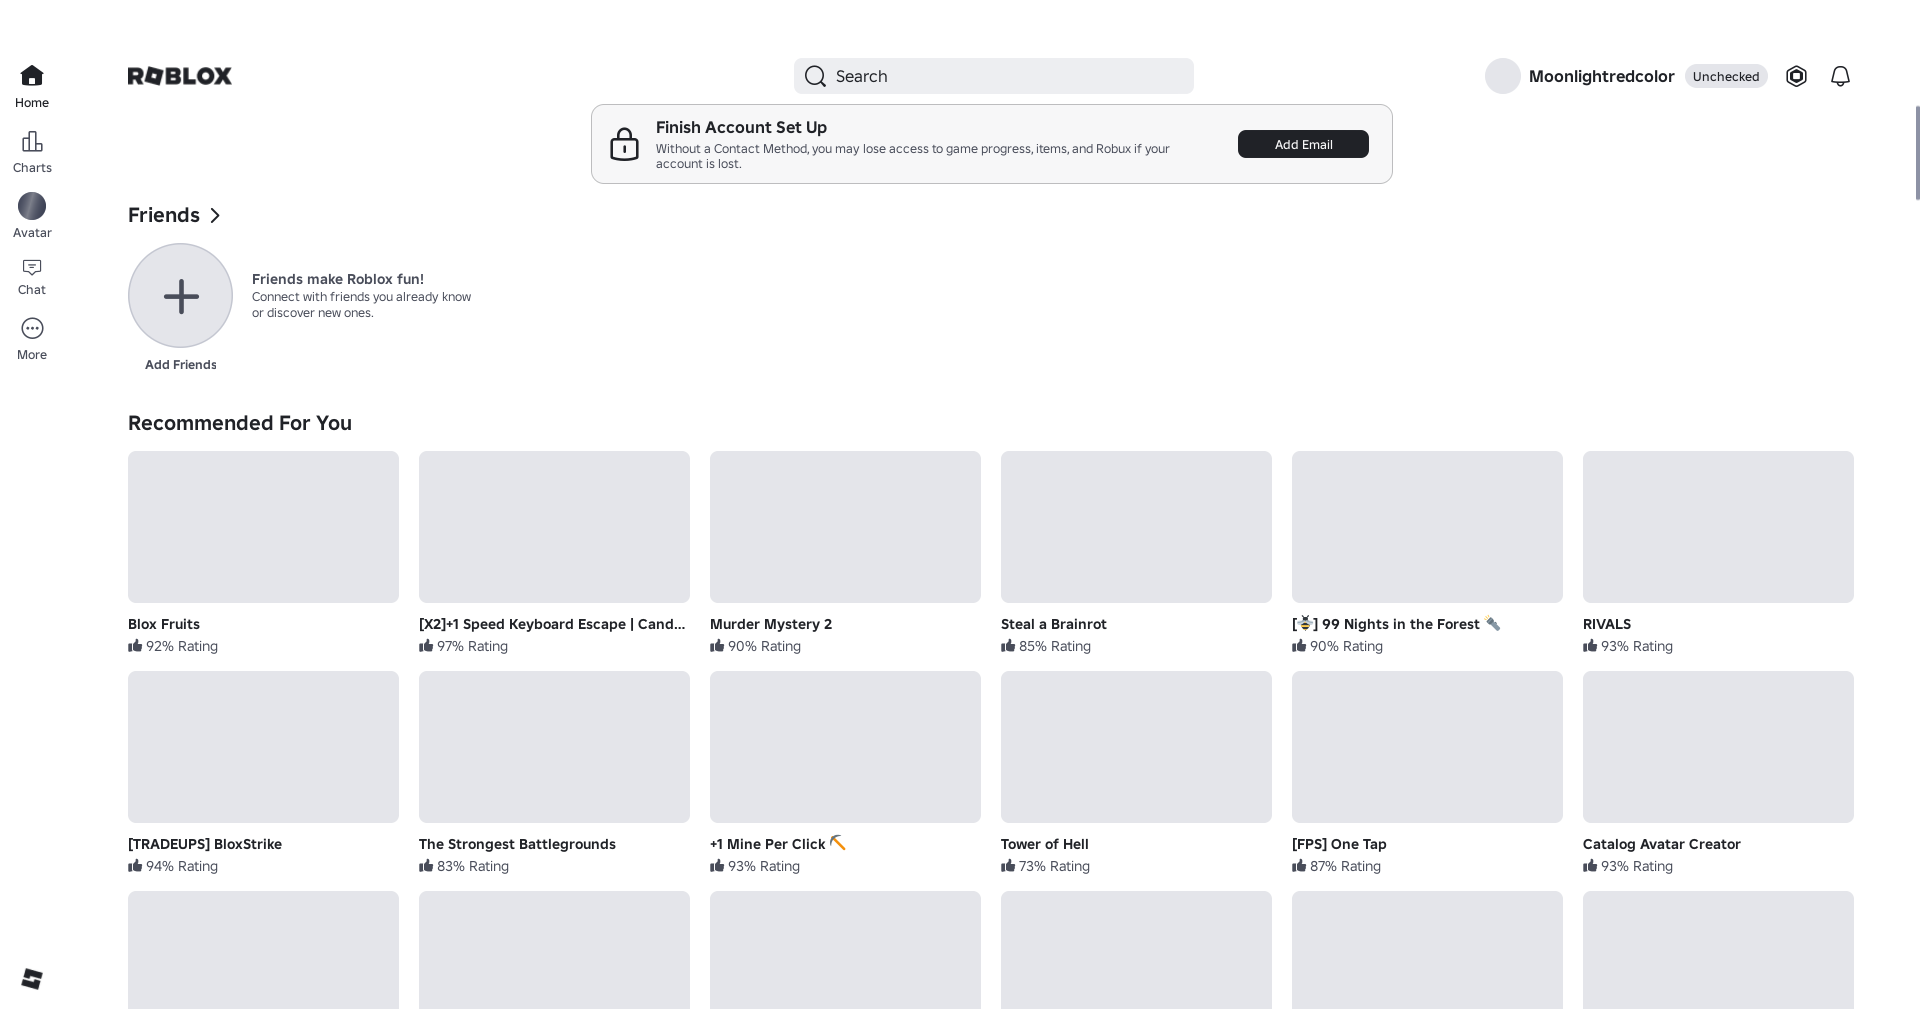Image resolution: width=1920 pixels, height=1009 pixels.
Task: Open the RIVALS game thumbnail
Action: tap(1718, 527)
